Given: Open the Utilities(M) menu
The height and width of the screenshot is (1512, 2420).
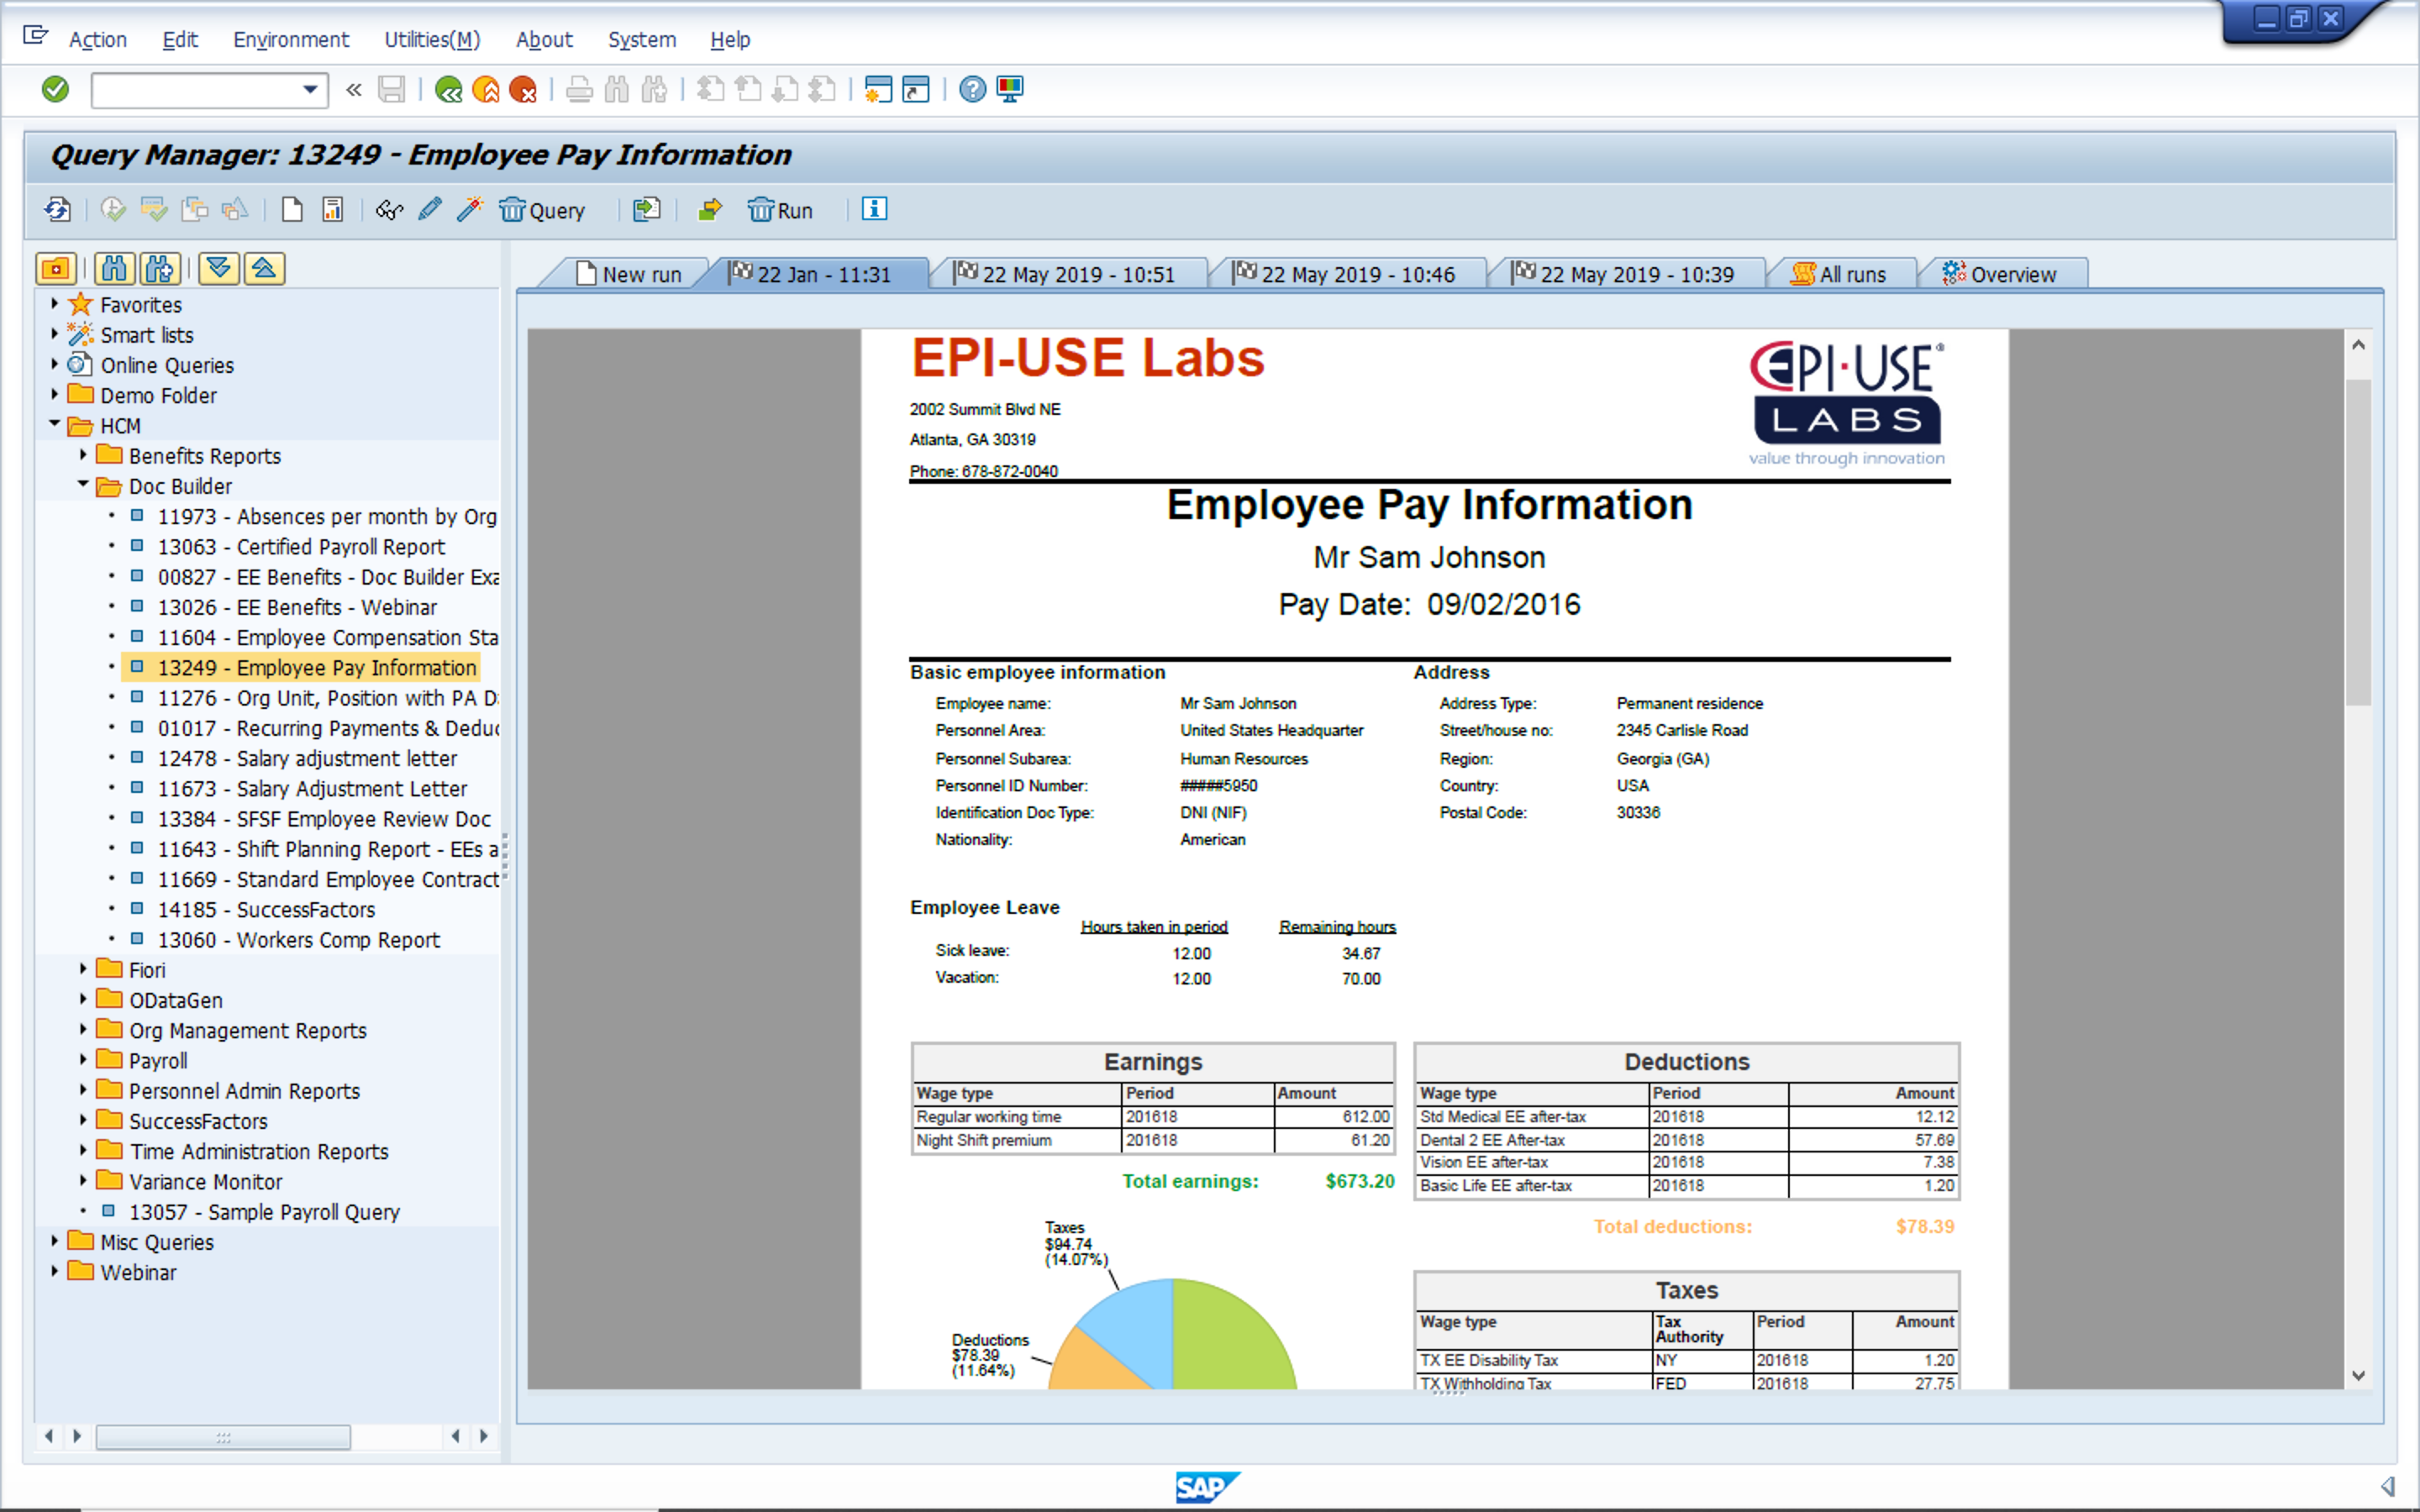Looking at the screenshot, I should [x=432, y=40].
